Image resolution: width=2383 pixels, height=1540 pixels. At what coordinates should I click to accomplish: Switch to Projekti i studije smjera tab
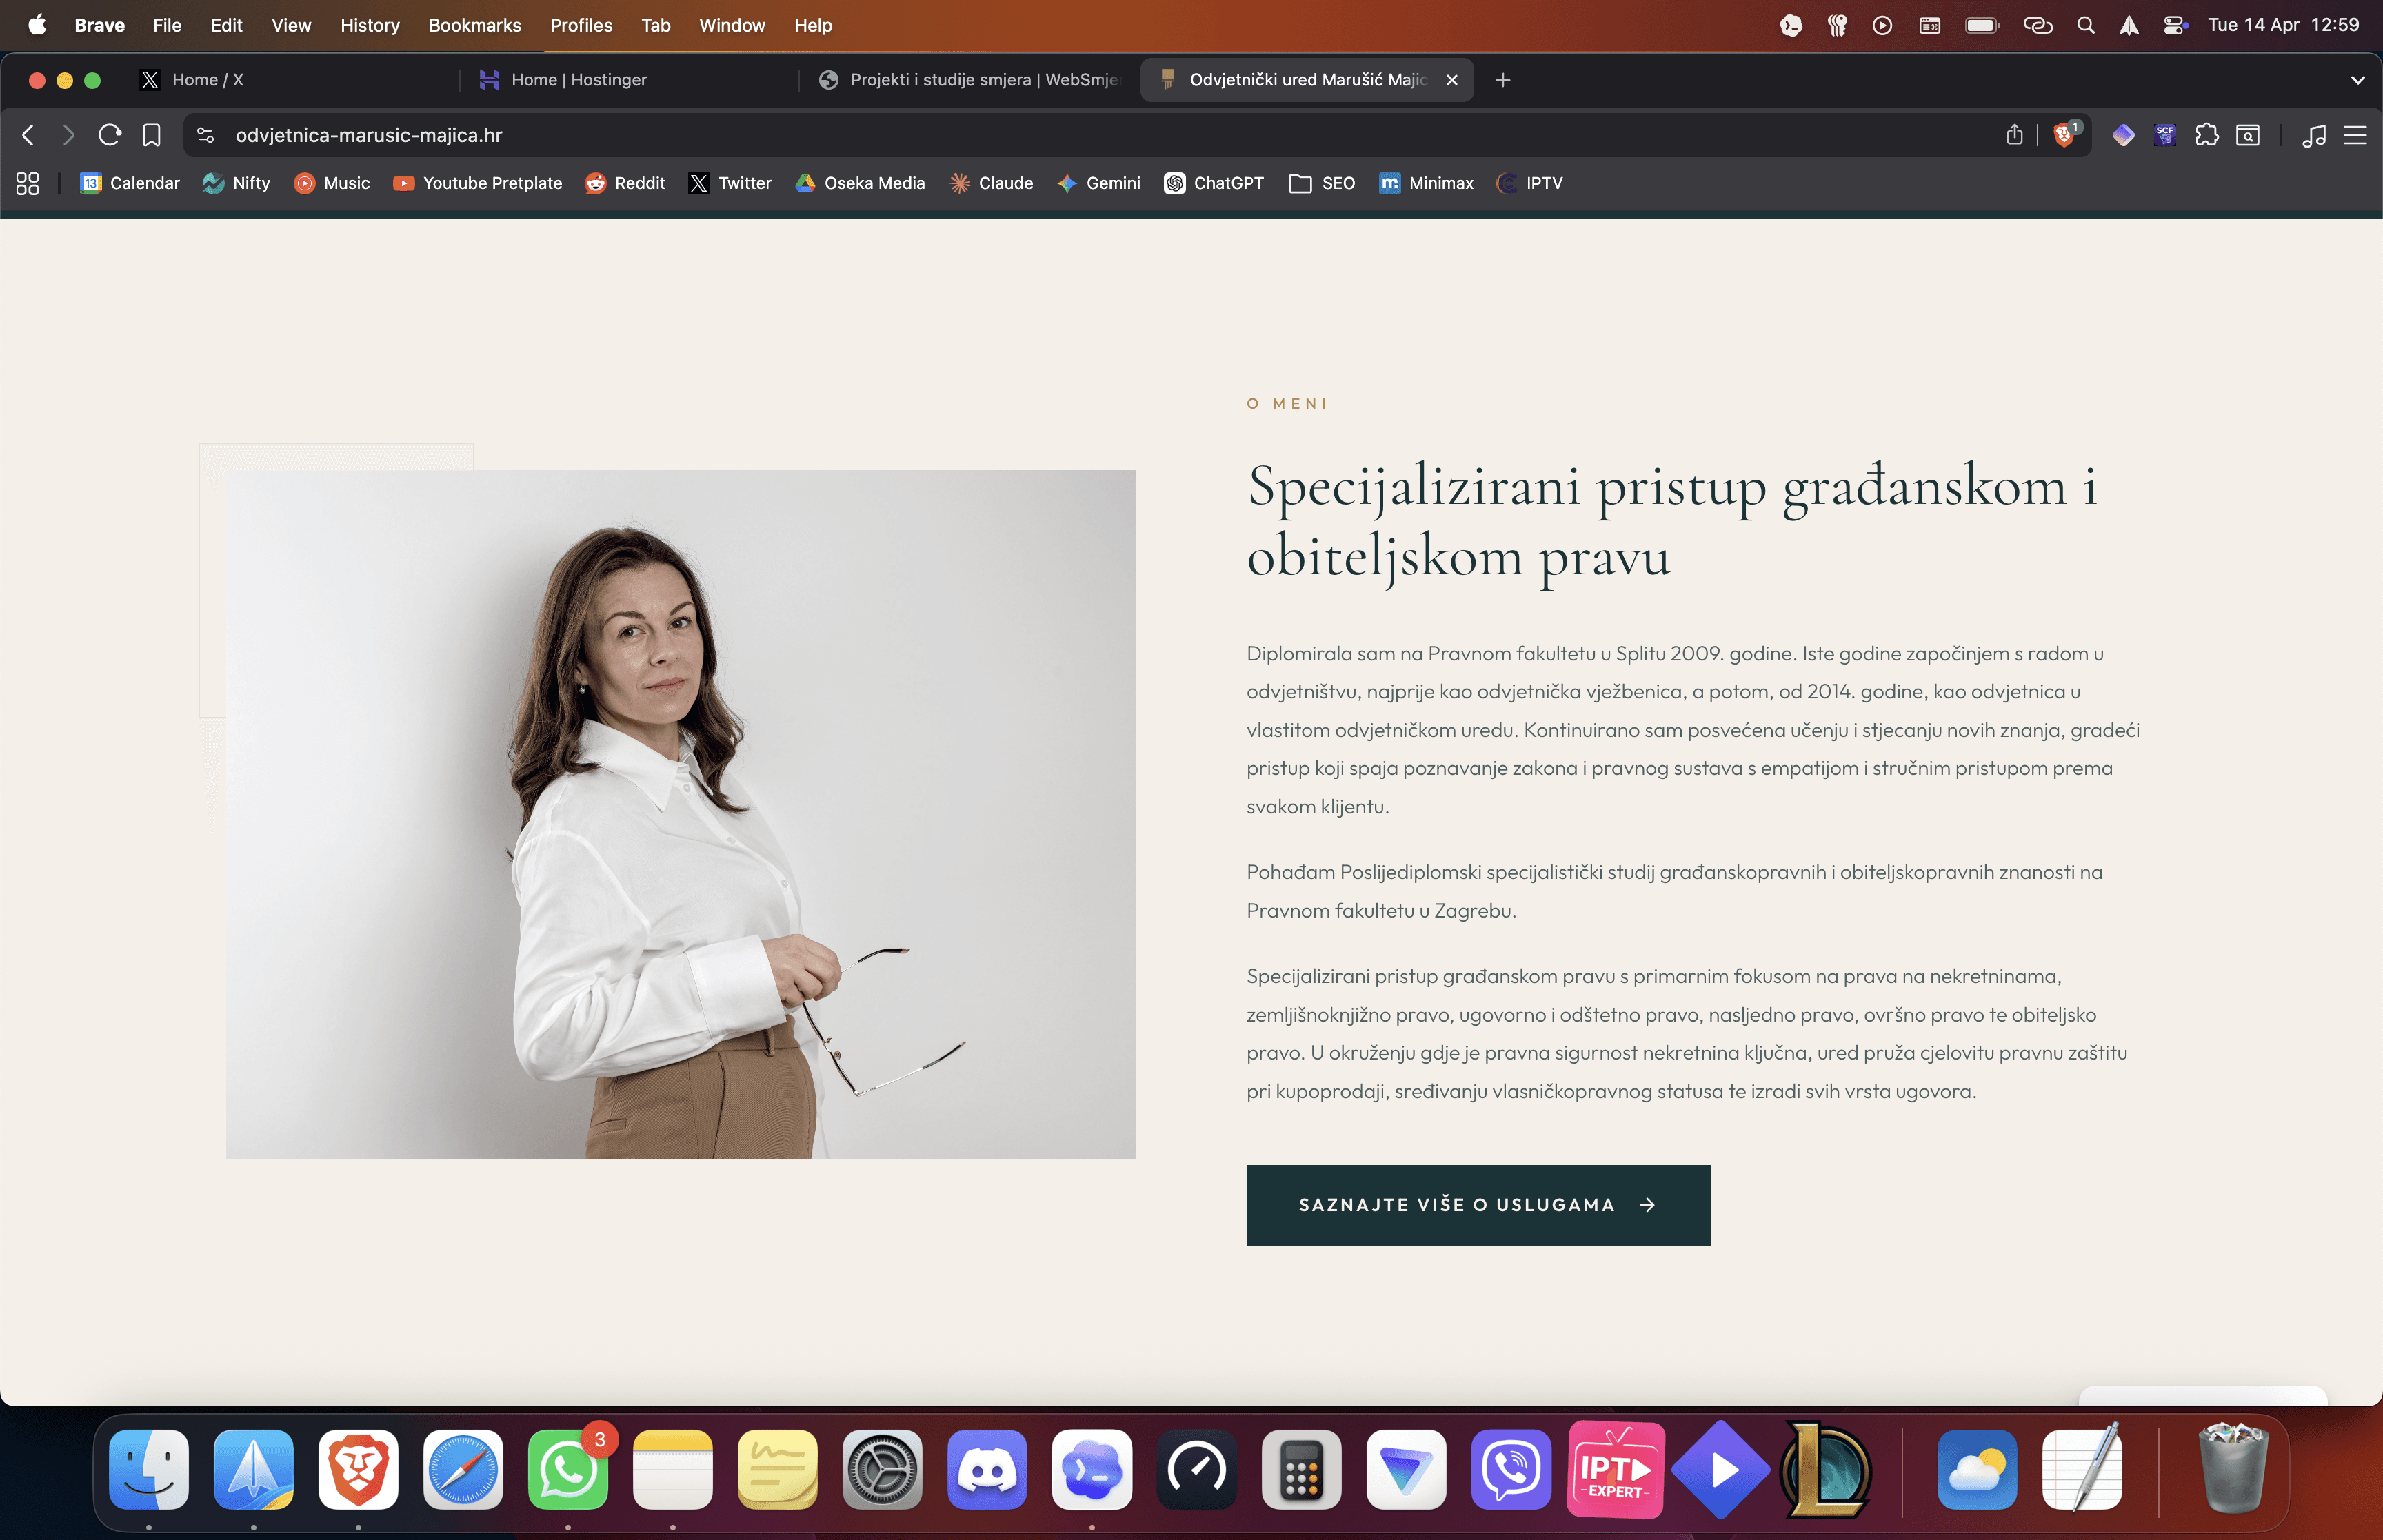984,80
